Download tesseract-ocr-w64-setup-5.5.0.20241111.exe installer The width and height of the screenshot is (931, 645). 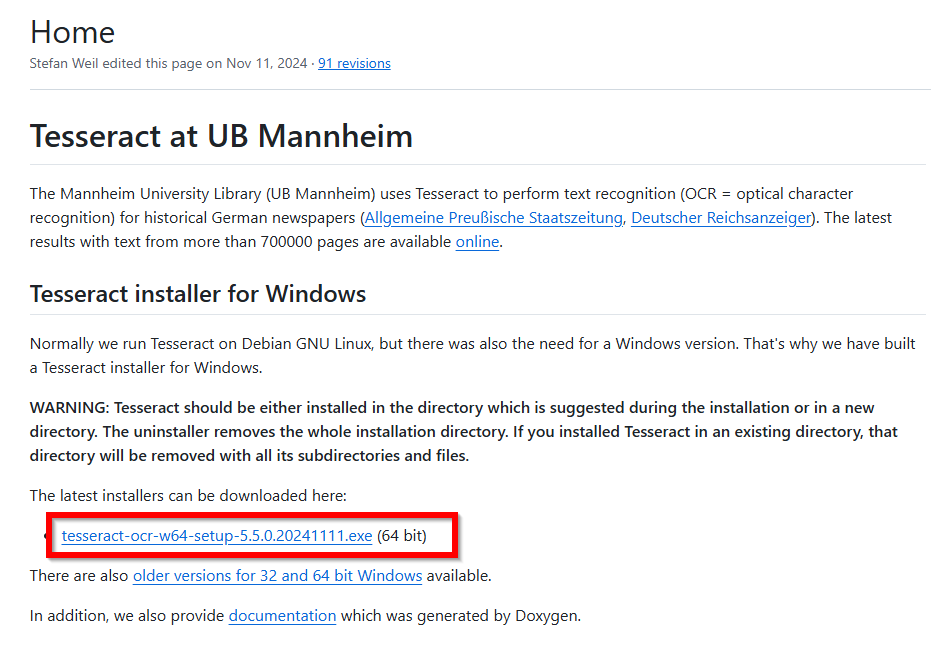[217, 536]
